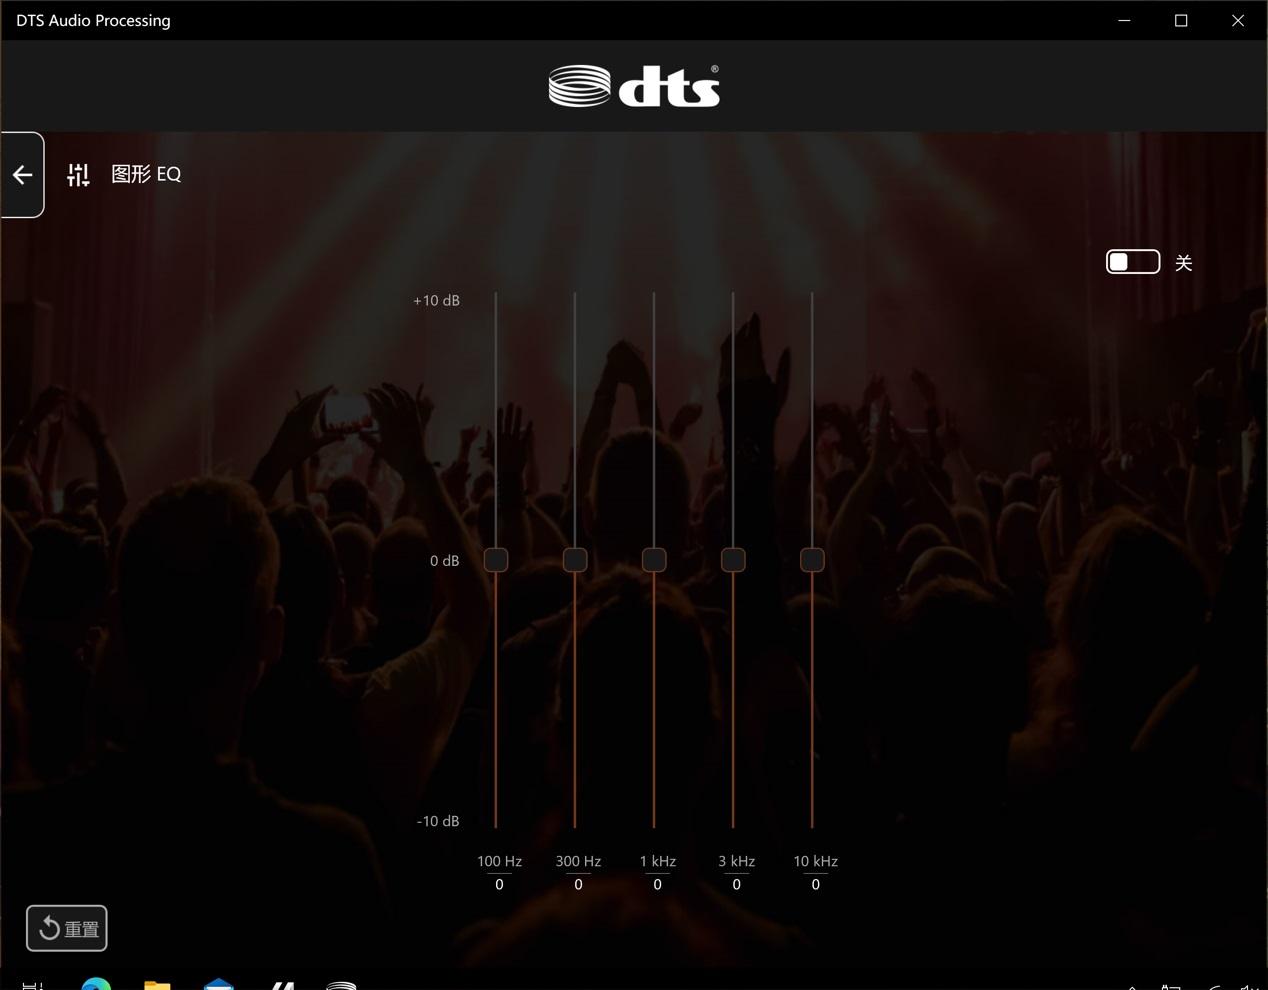Click the "图形 EQ" page title
1268x990 pixels.
[x=146, y=174]
